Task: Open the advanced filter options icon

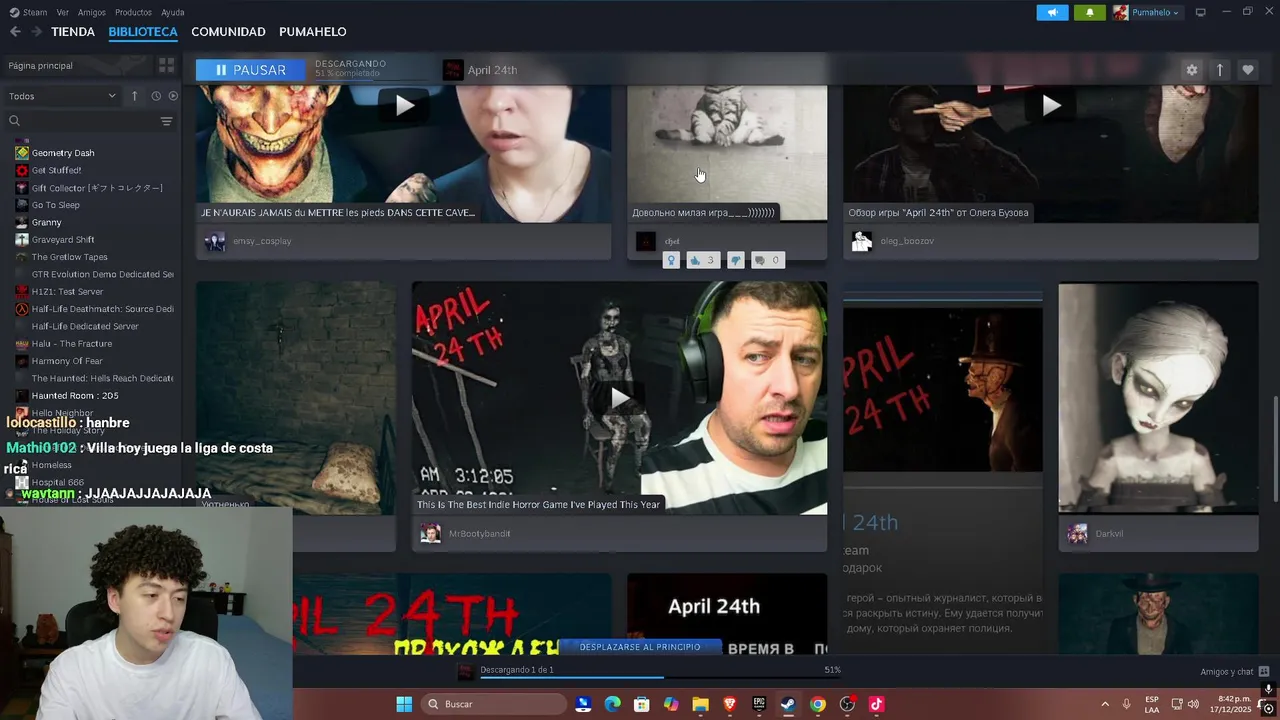Action: (166, 121)
